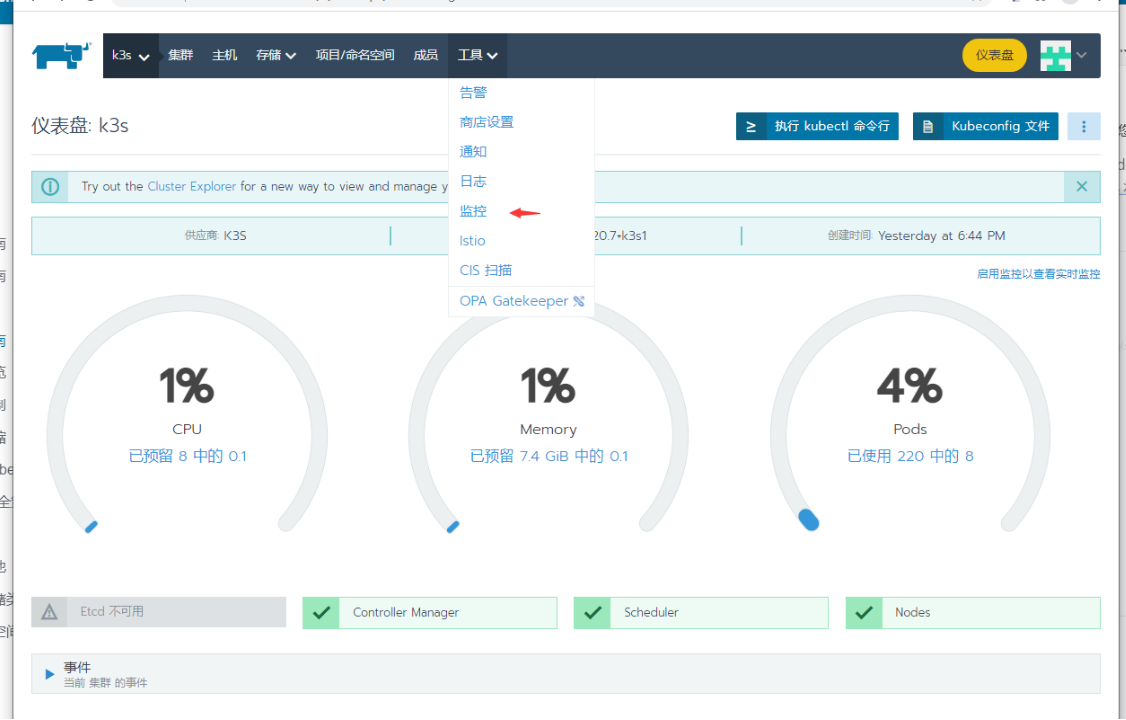1126x720 pixels.
Task: Collapse the 工具 tools dropdown
Action: point(478,55)
